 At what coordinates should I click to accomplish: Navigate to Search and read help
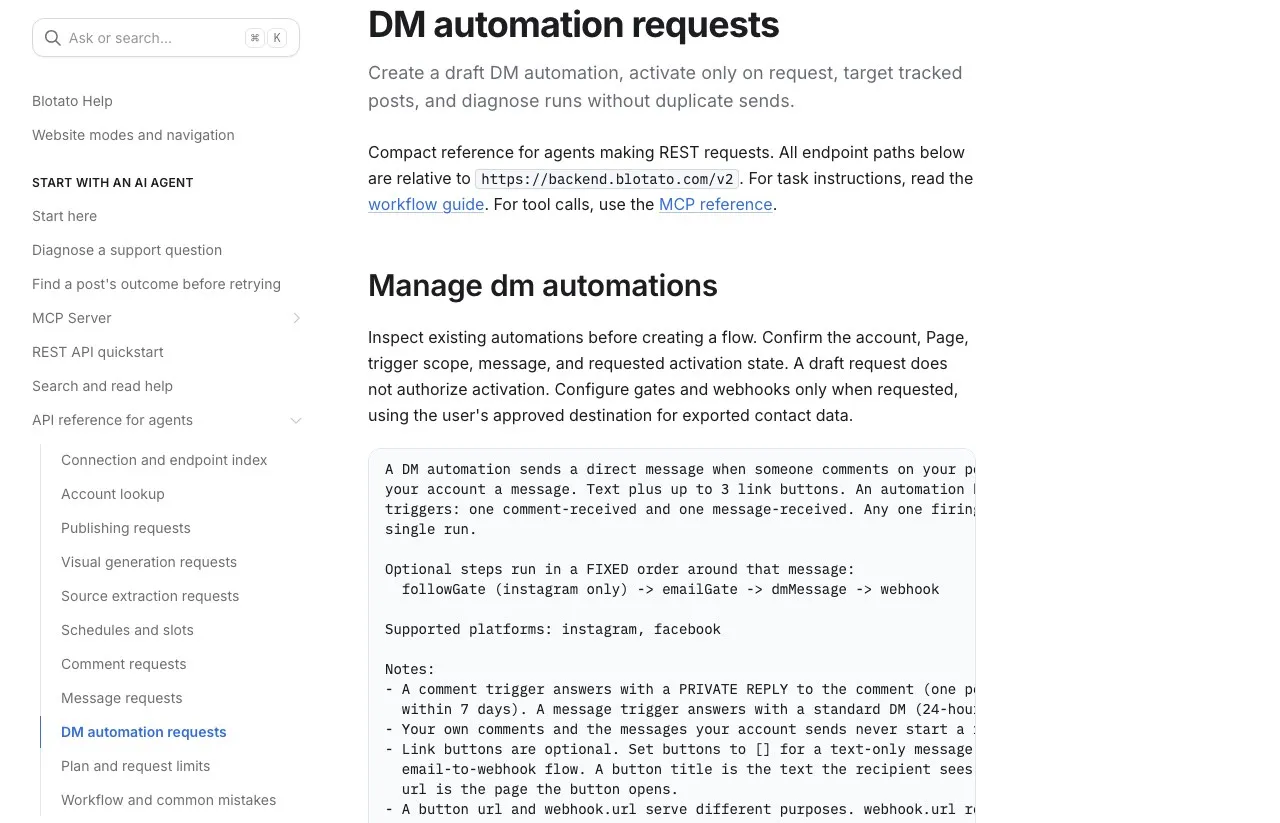[102, 386]
